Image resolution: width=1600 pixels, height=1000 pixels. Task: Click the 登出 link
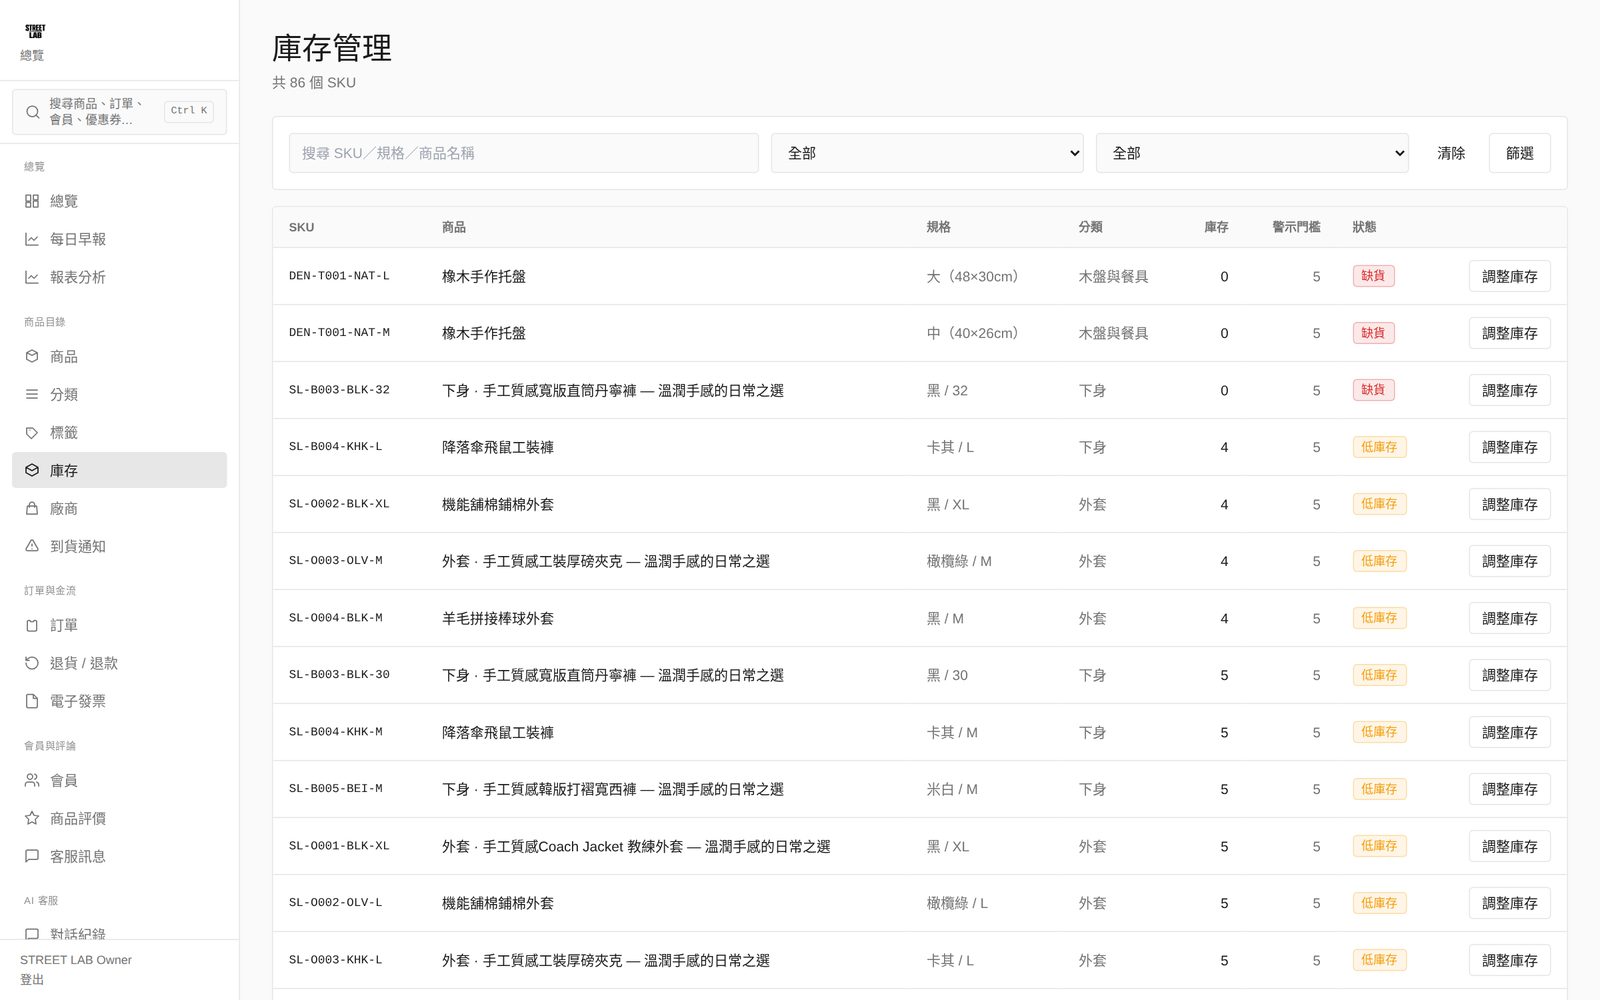(x=32, y=979)
